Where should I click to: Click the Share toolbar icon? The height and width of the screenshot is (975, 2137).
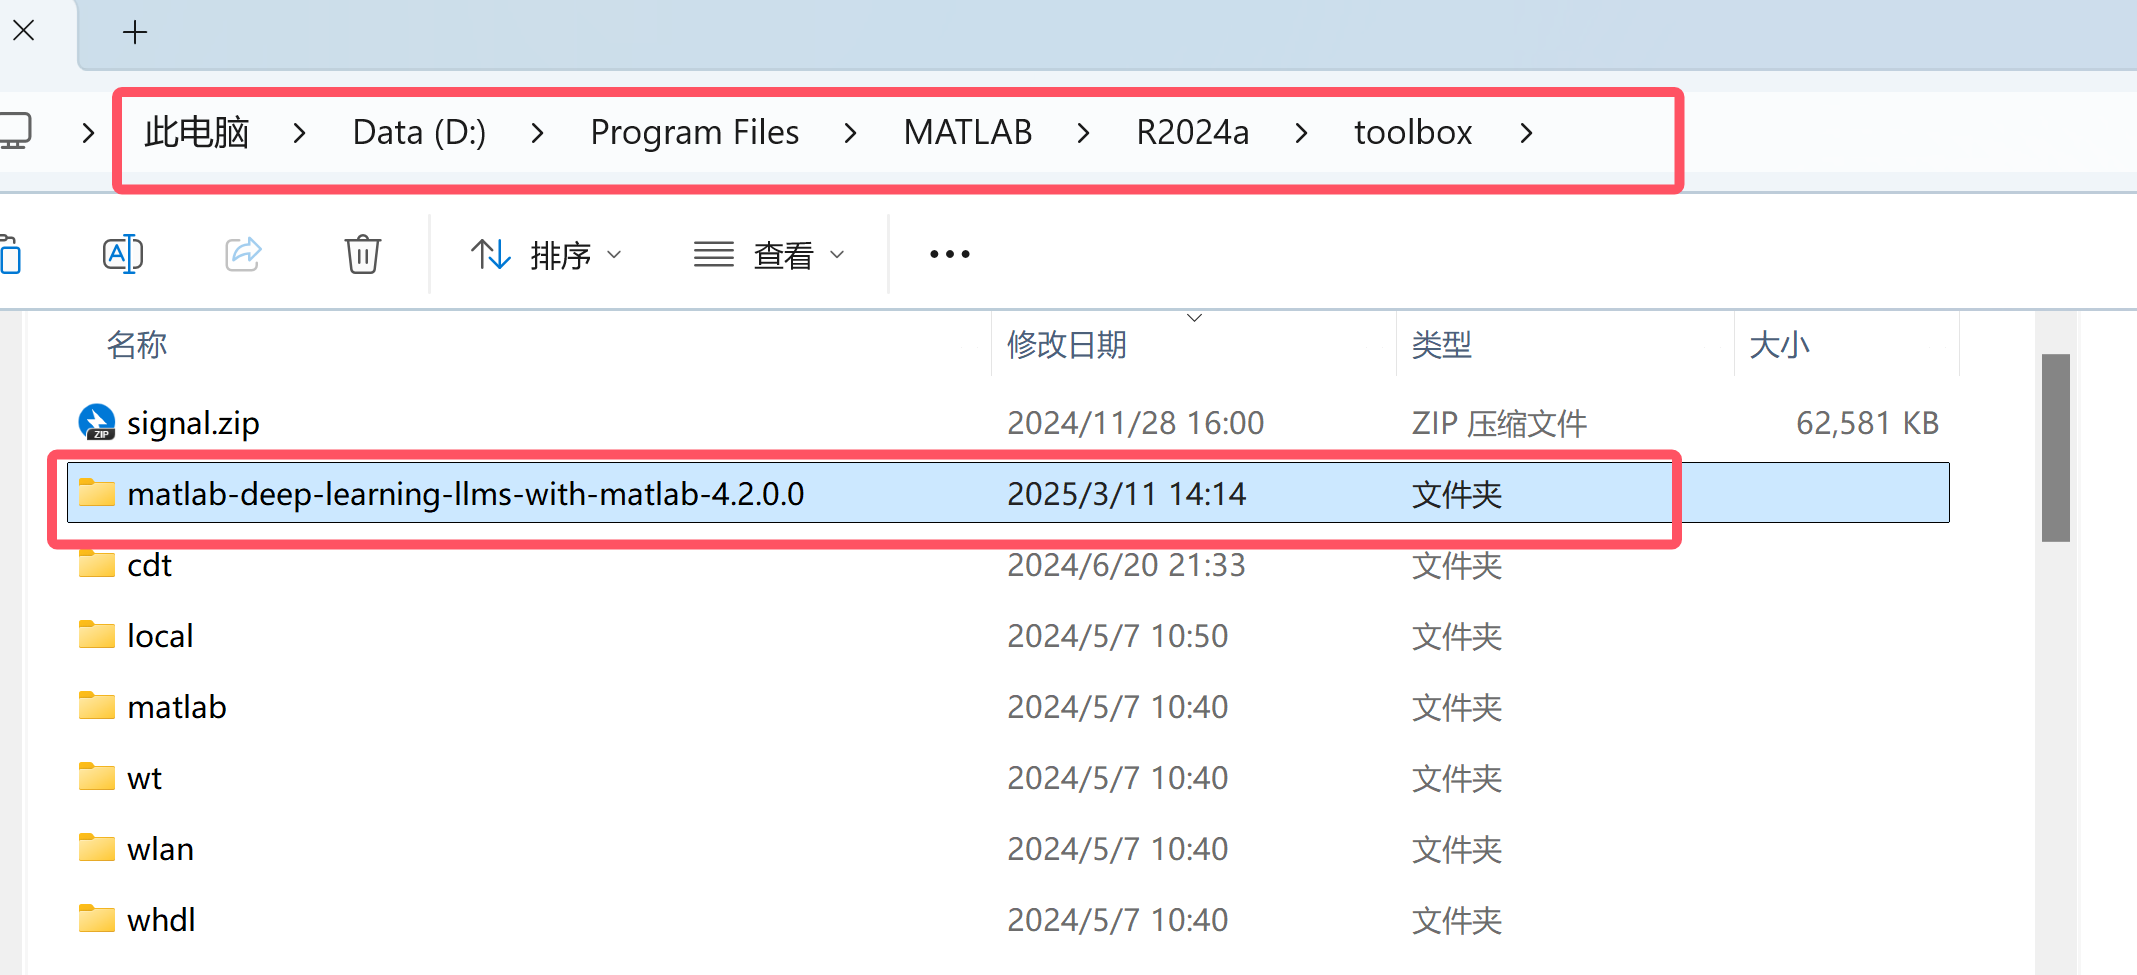click(x=243, y=254)
